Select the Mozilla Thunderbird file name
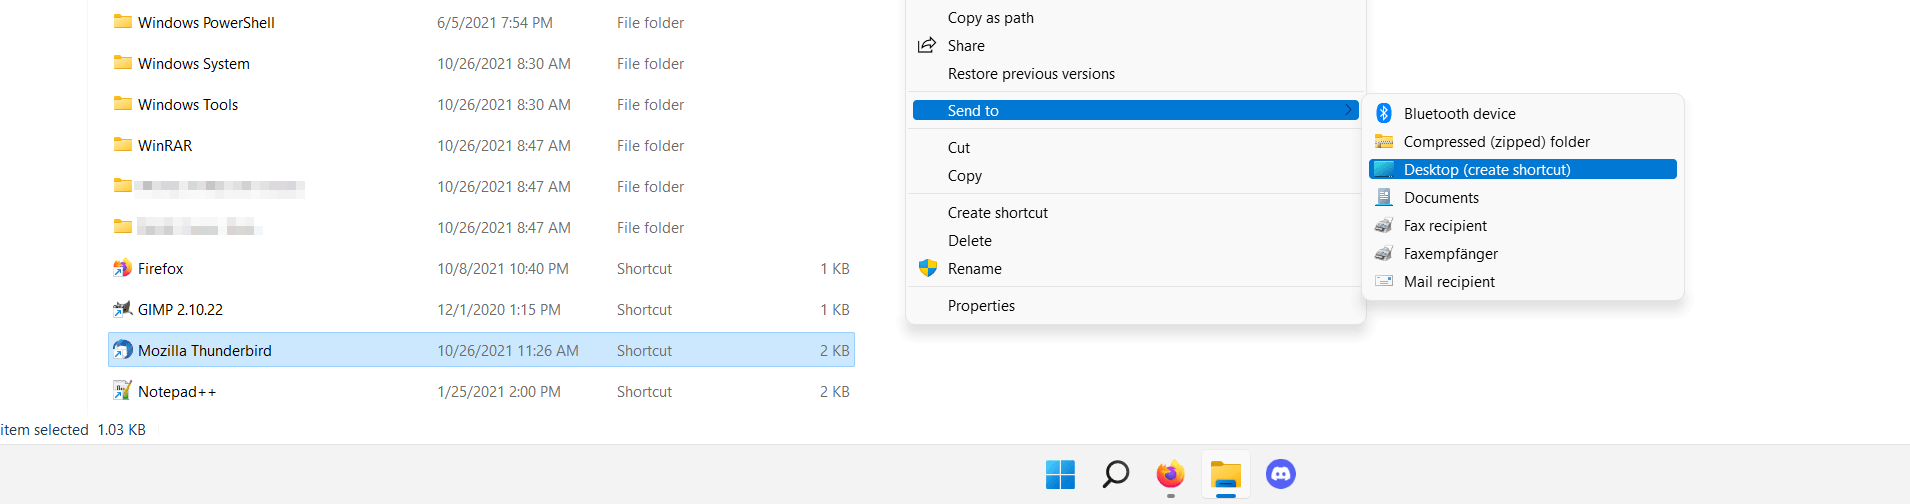 pos(205,350)
